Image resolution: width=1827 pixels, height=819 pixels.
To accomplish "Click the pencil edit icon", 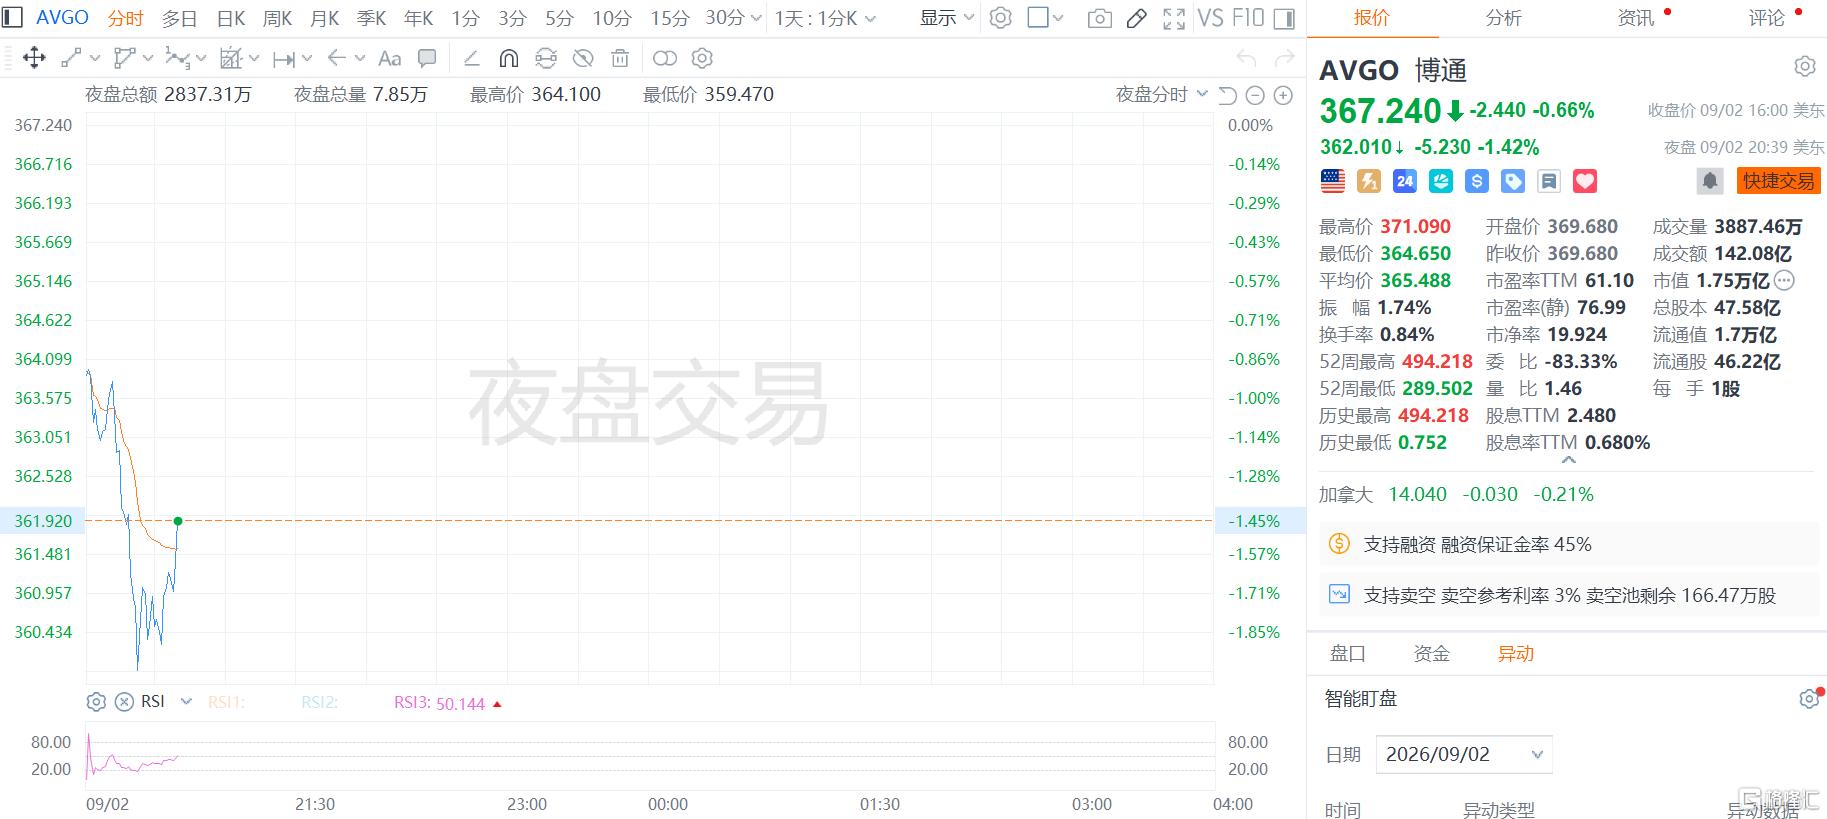I will (1136, 18).
